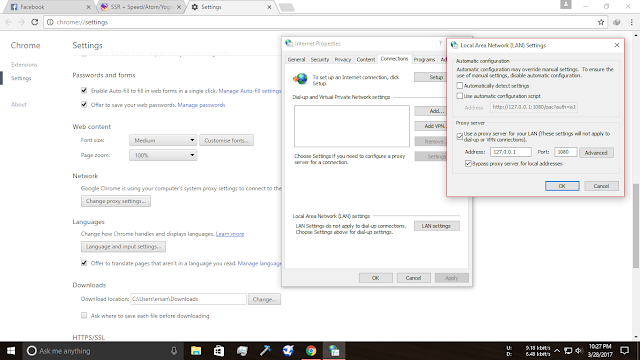The image size is (640, 360).
Task: Click the Cortana microphone icon
Action: tap(174, 351)
